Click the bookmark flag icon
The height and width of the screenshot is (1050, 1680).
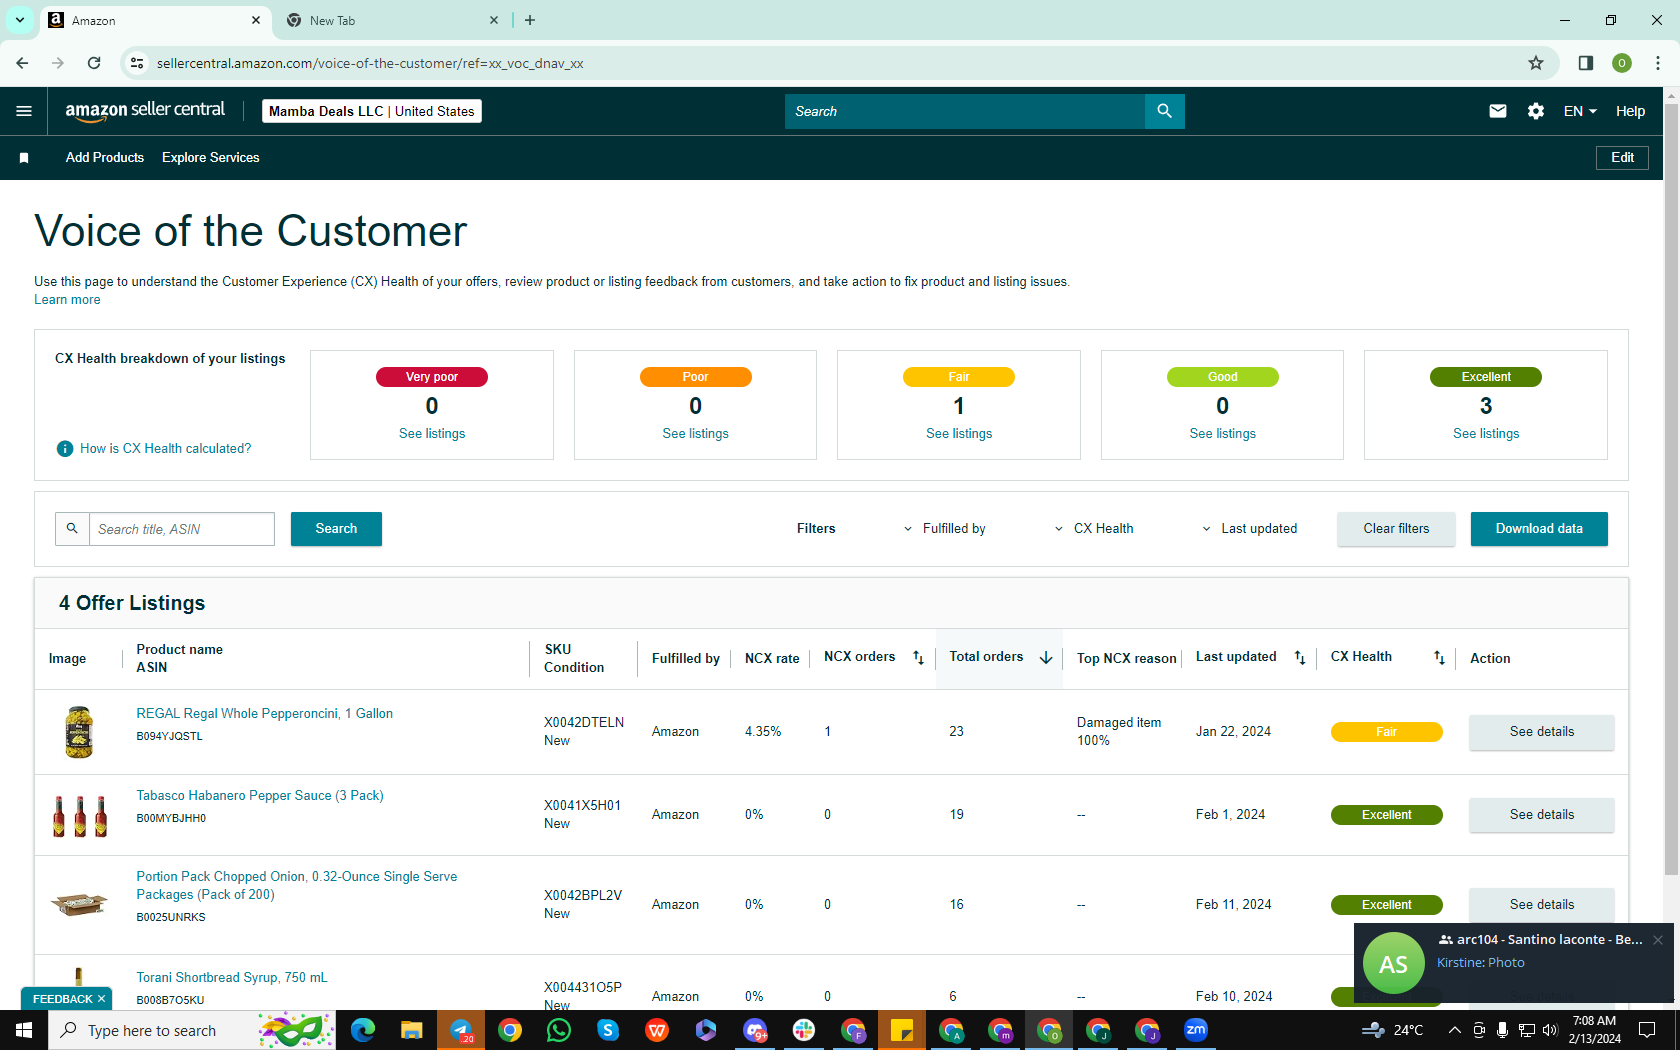(24, 158)
